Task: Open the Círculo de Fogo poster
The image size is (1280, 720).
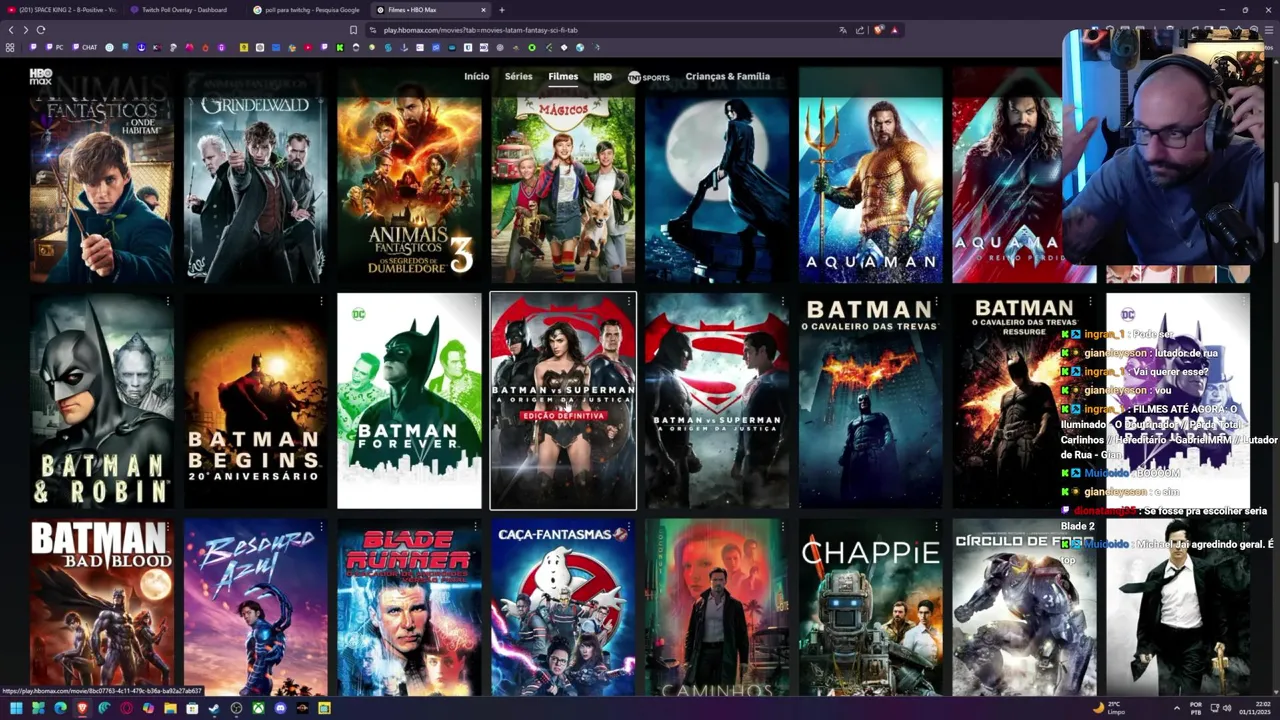Action: coord(1024,607)
